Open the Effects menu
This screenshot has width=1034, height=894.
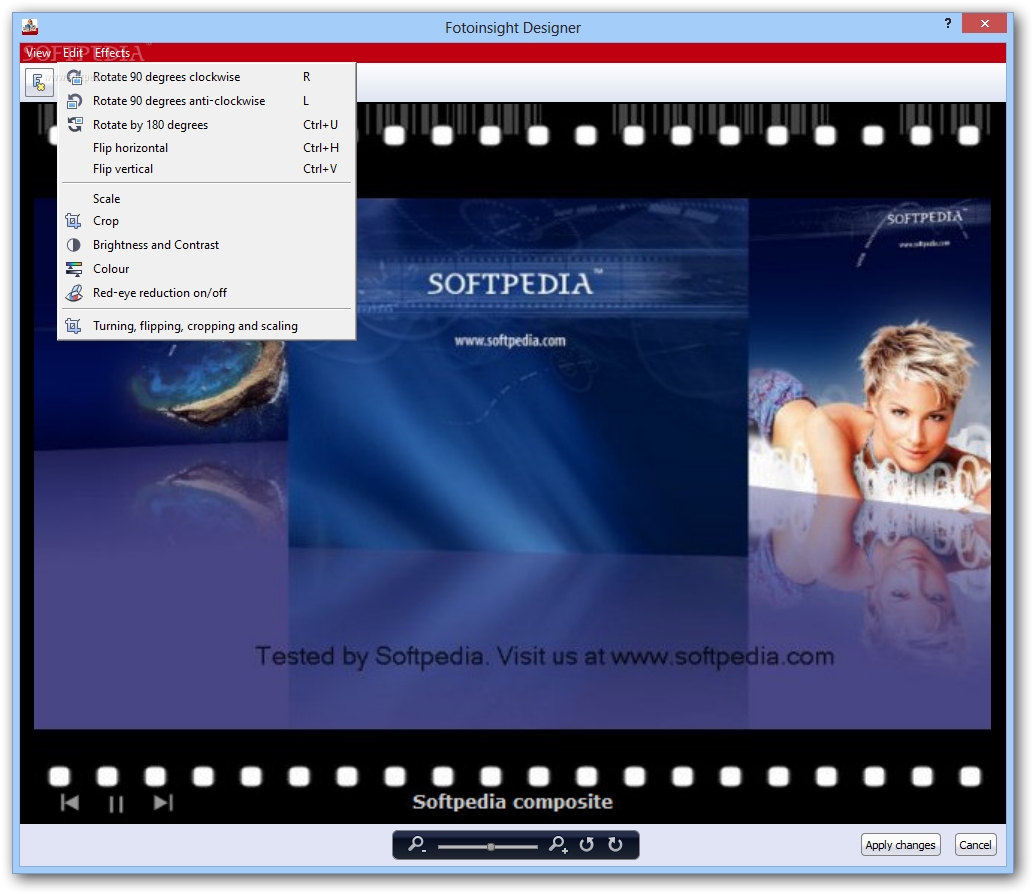[x=112, y=53]
